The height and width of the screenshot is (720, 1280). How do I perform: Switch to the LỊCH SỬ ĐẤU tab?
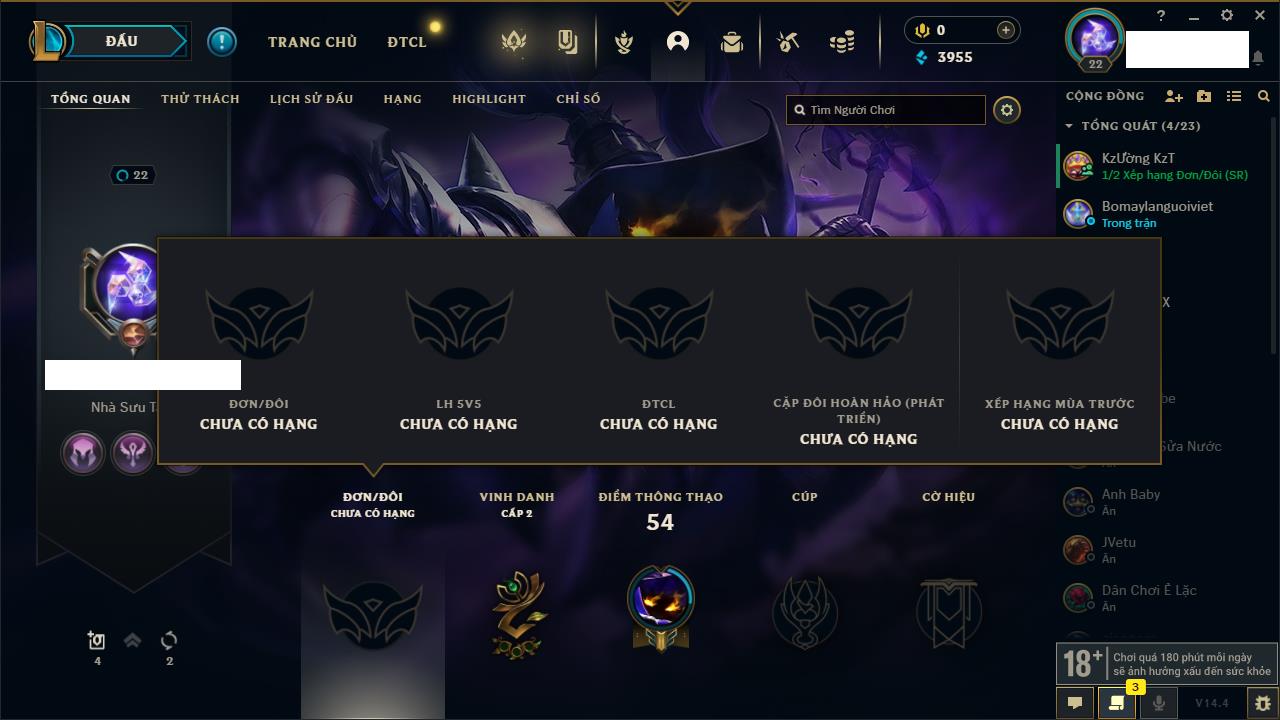coord(311,99)
